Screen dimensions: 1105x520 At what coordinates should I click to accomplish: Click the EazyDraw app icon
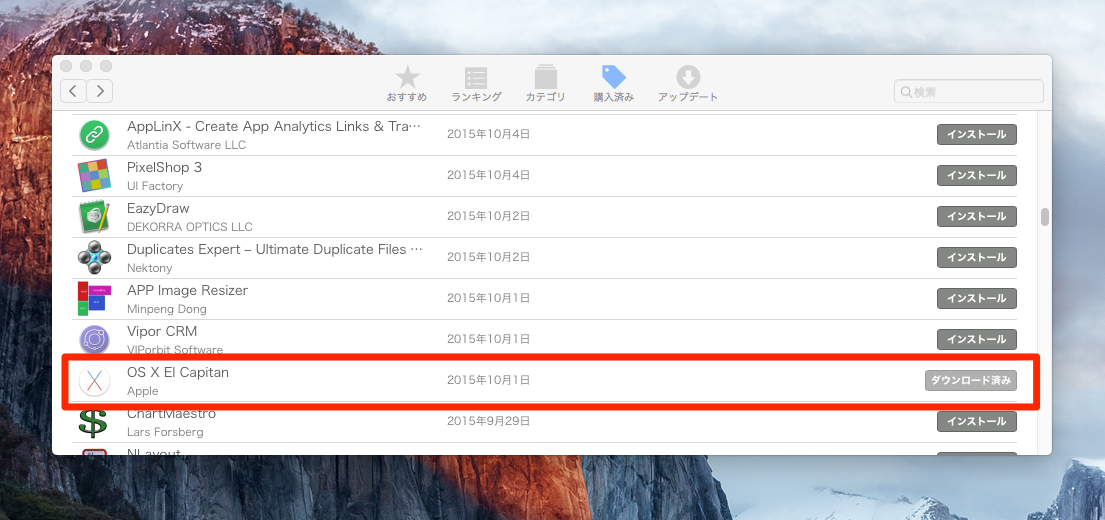pos(93,217)
